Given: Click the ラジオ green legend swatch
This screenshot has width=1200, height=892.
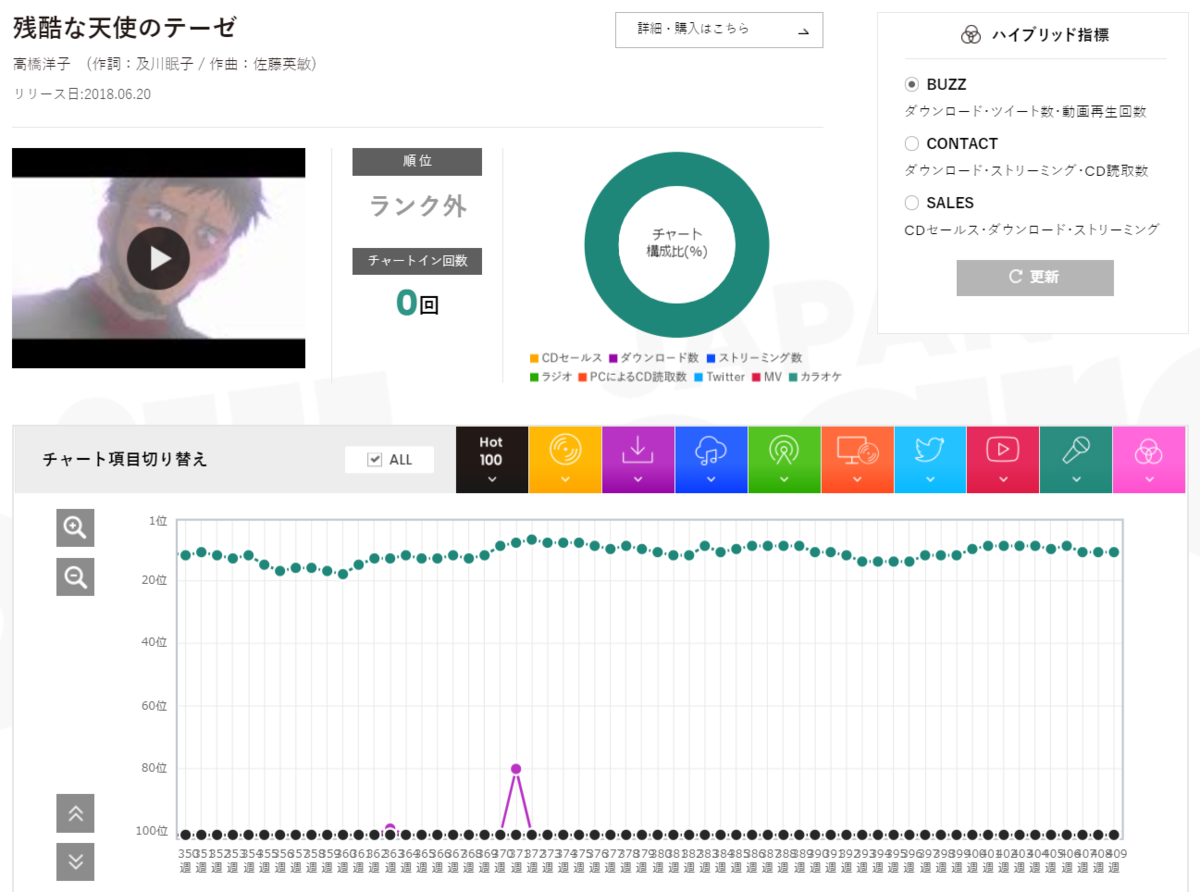Looking at the screenshot, I should 535,377.
